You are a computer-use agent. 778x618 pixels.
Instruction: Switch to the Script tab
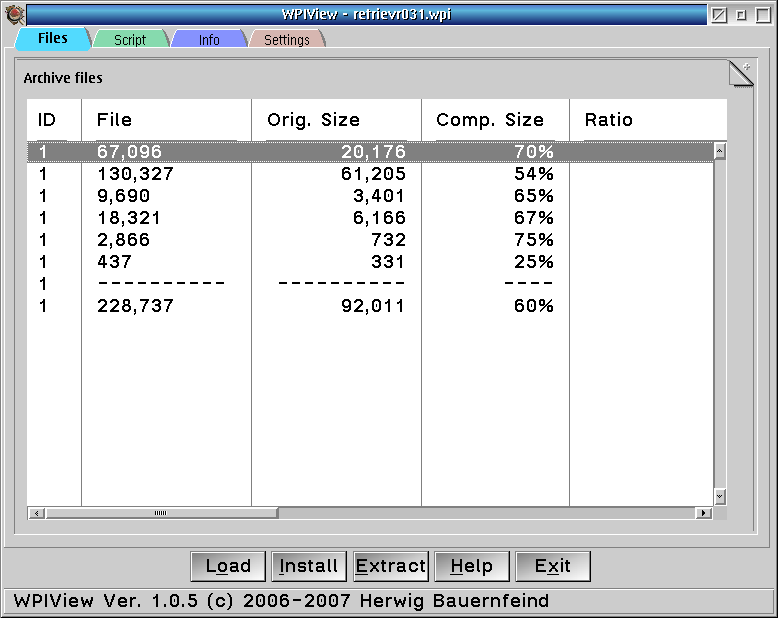coord(130,40)
